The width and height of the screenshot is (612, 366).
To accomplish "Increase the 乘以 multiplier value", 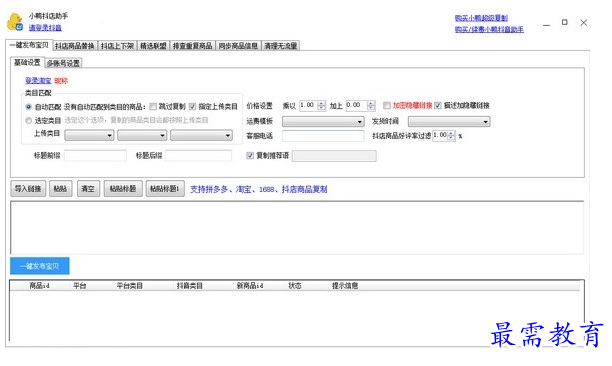I will [321, 103].
